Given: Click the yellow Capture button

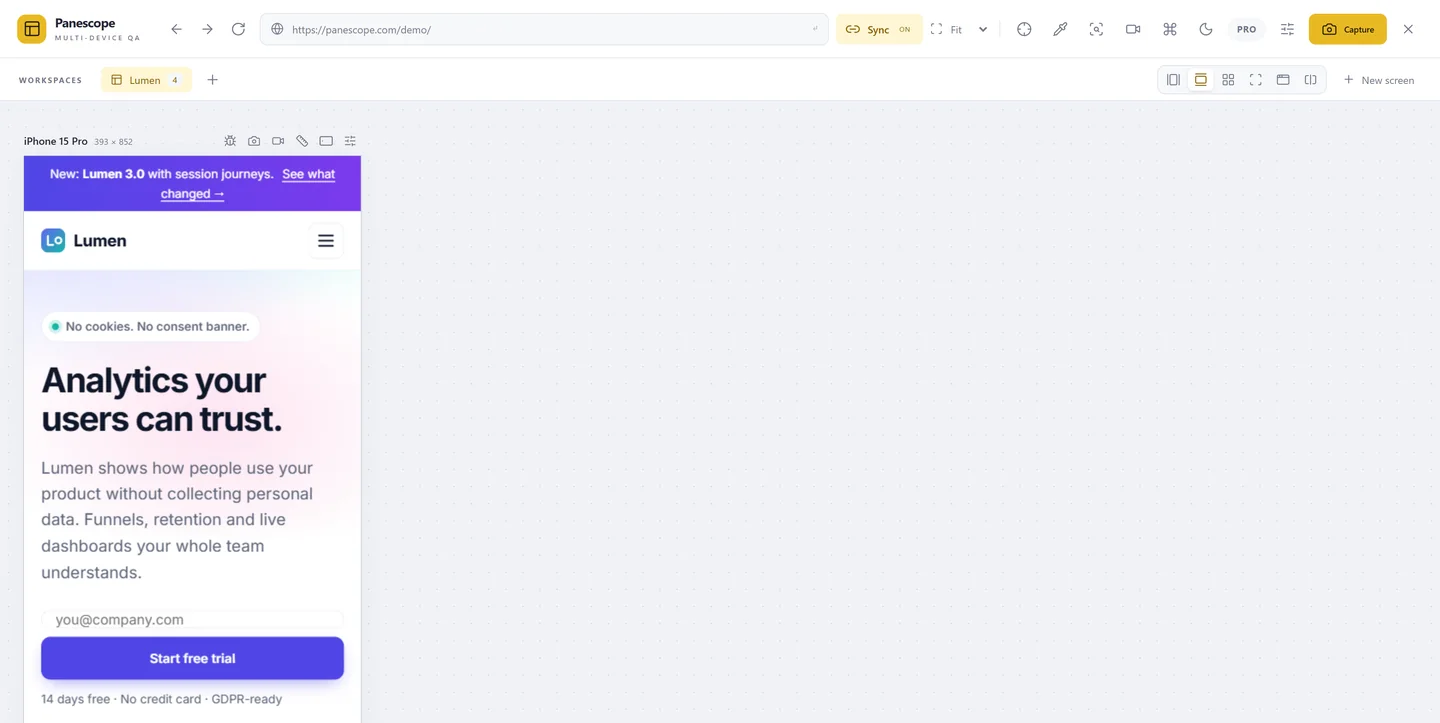Looking at the screenshot, I should click(1347, 29).
